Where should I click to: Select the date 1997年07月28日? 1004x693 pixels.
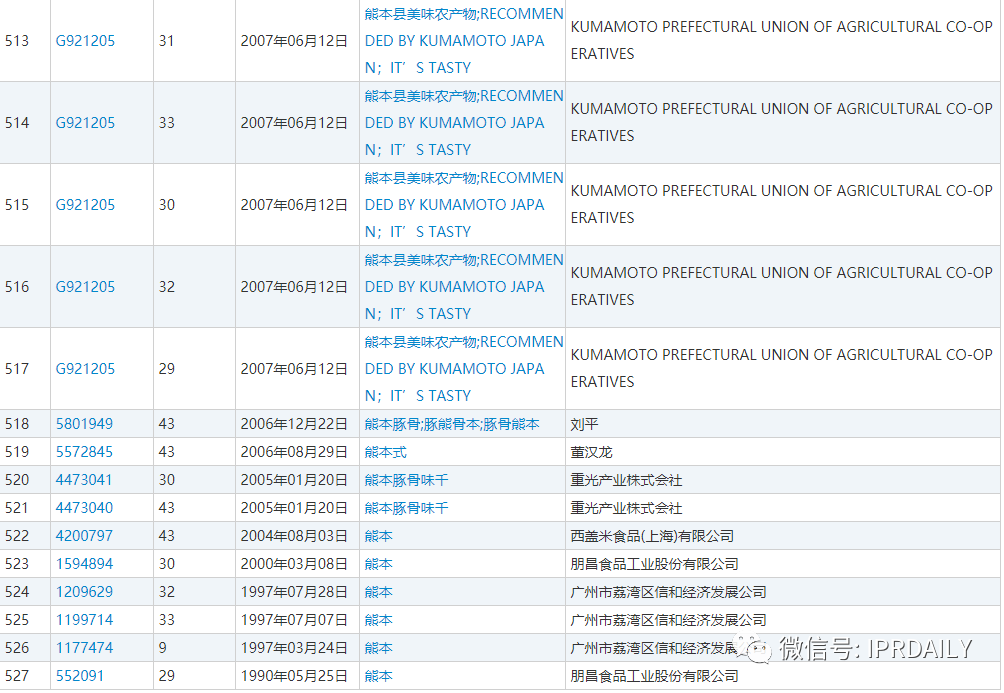294,592
